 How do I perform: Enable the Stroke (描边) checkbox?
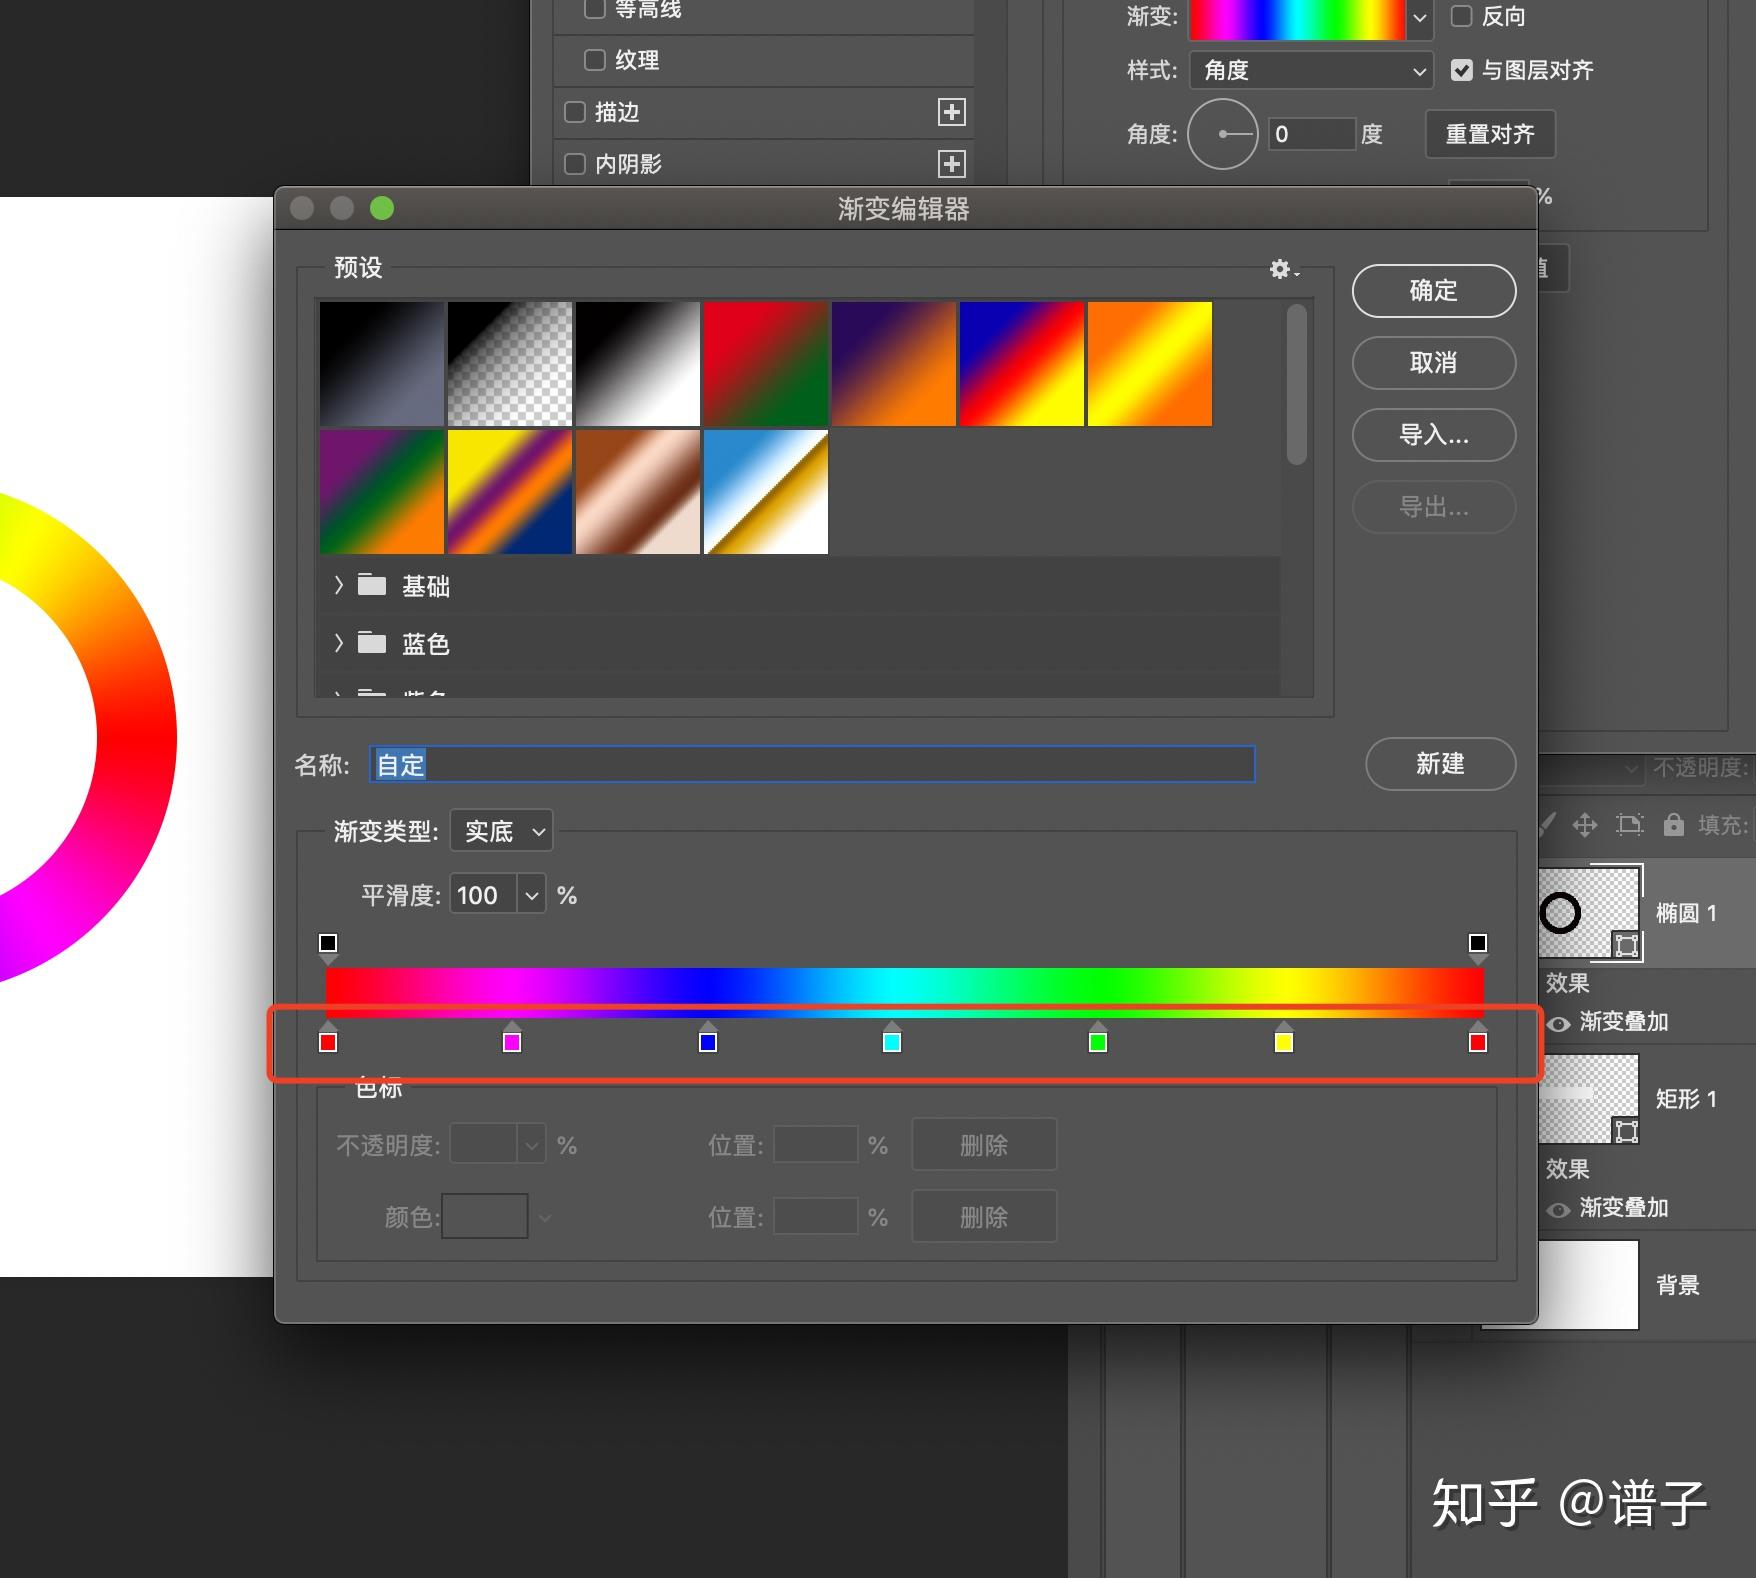click(575, 112)
